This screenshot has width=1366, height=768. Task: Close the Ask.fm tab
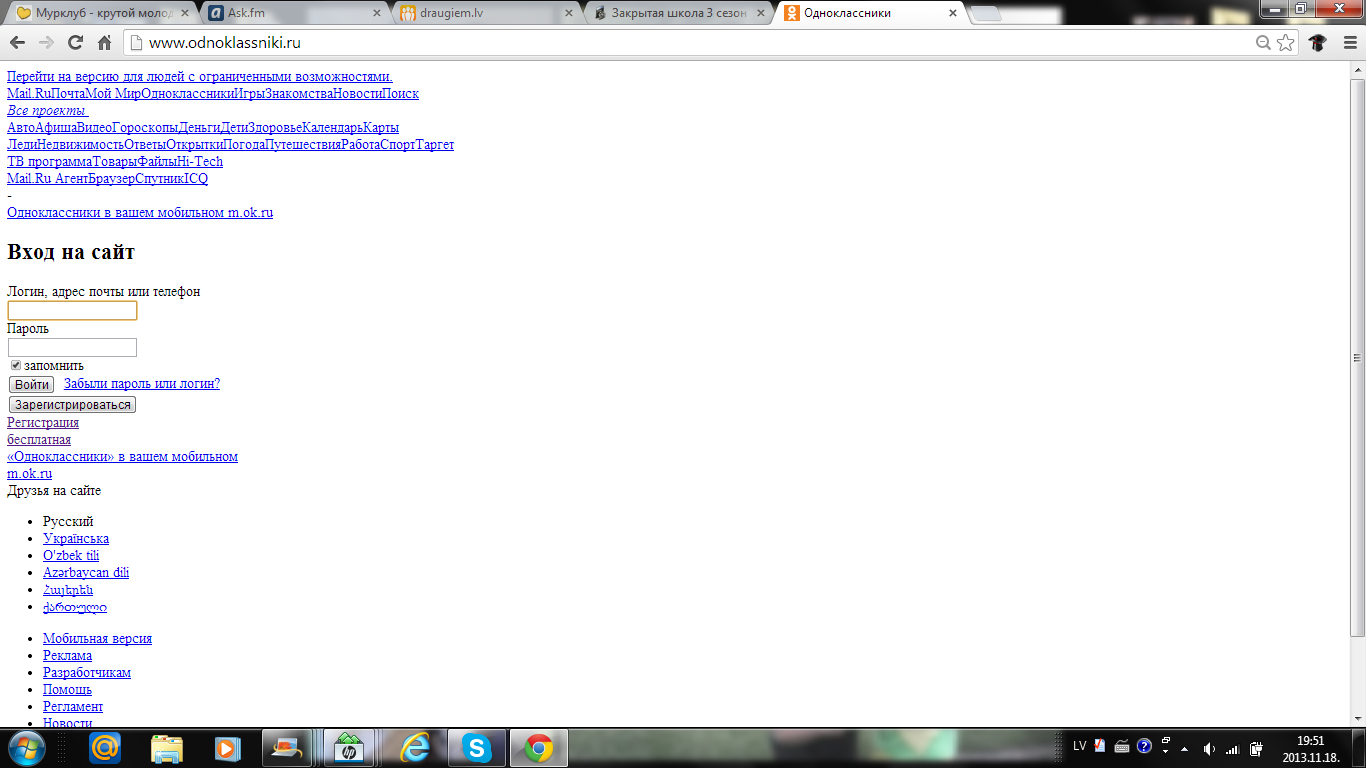(376, 14)
